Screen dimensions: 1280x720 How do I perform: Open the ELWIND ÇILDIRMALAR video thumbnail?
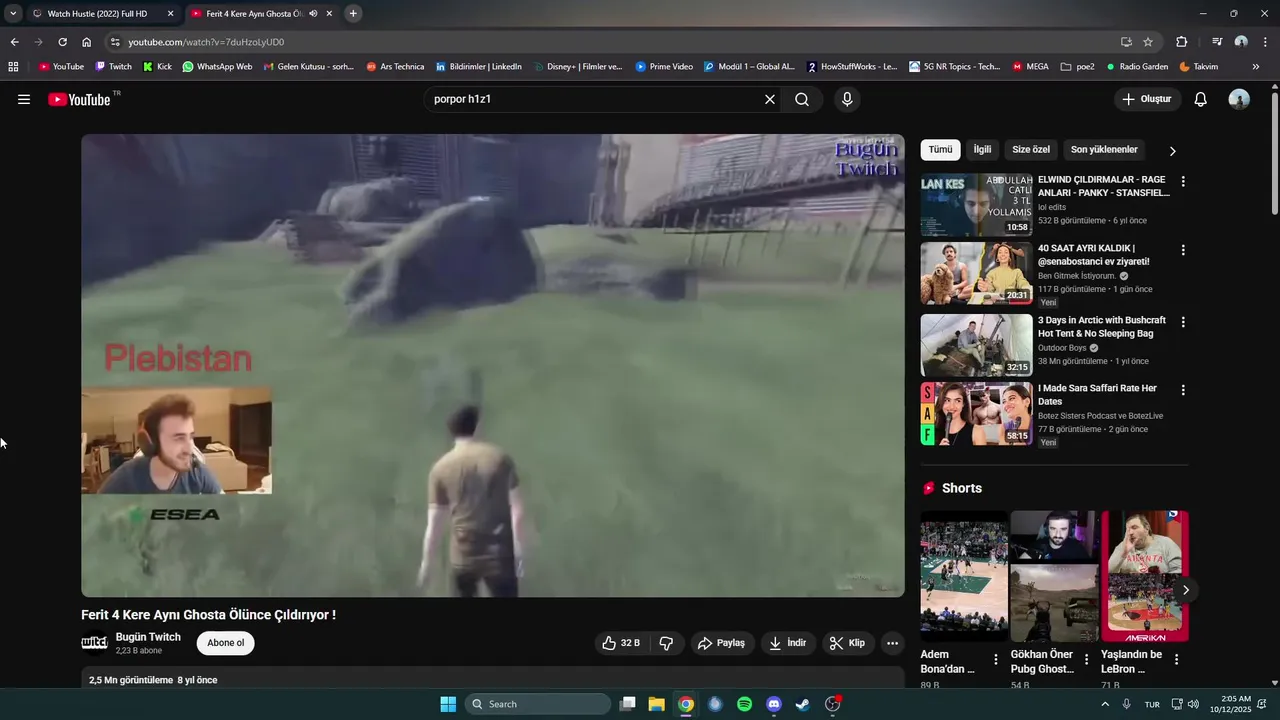(976, 205)
